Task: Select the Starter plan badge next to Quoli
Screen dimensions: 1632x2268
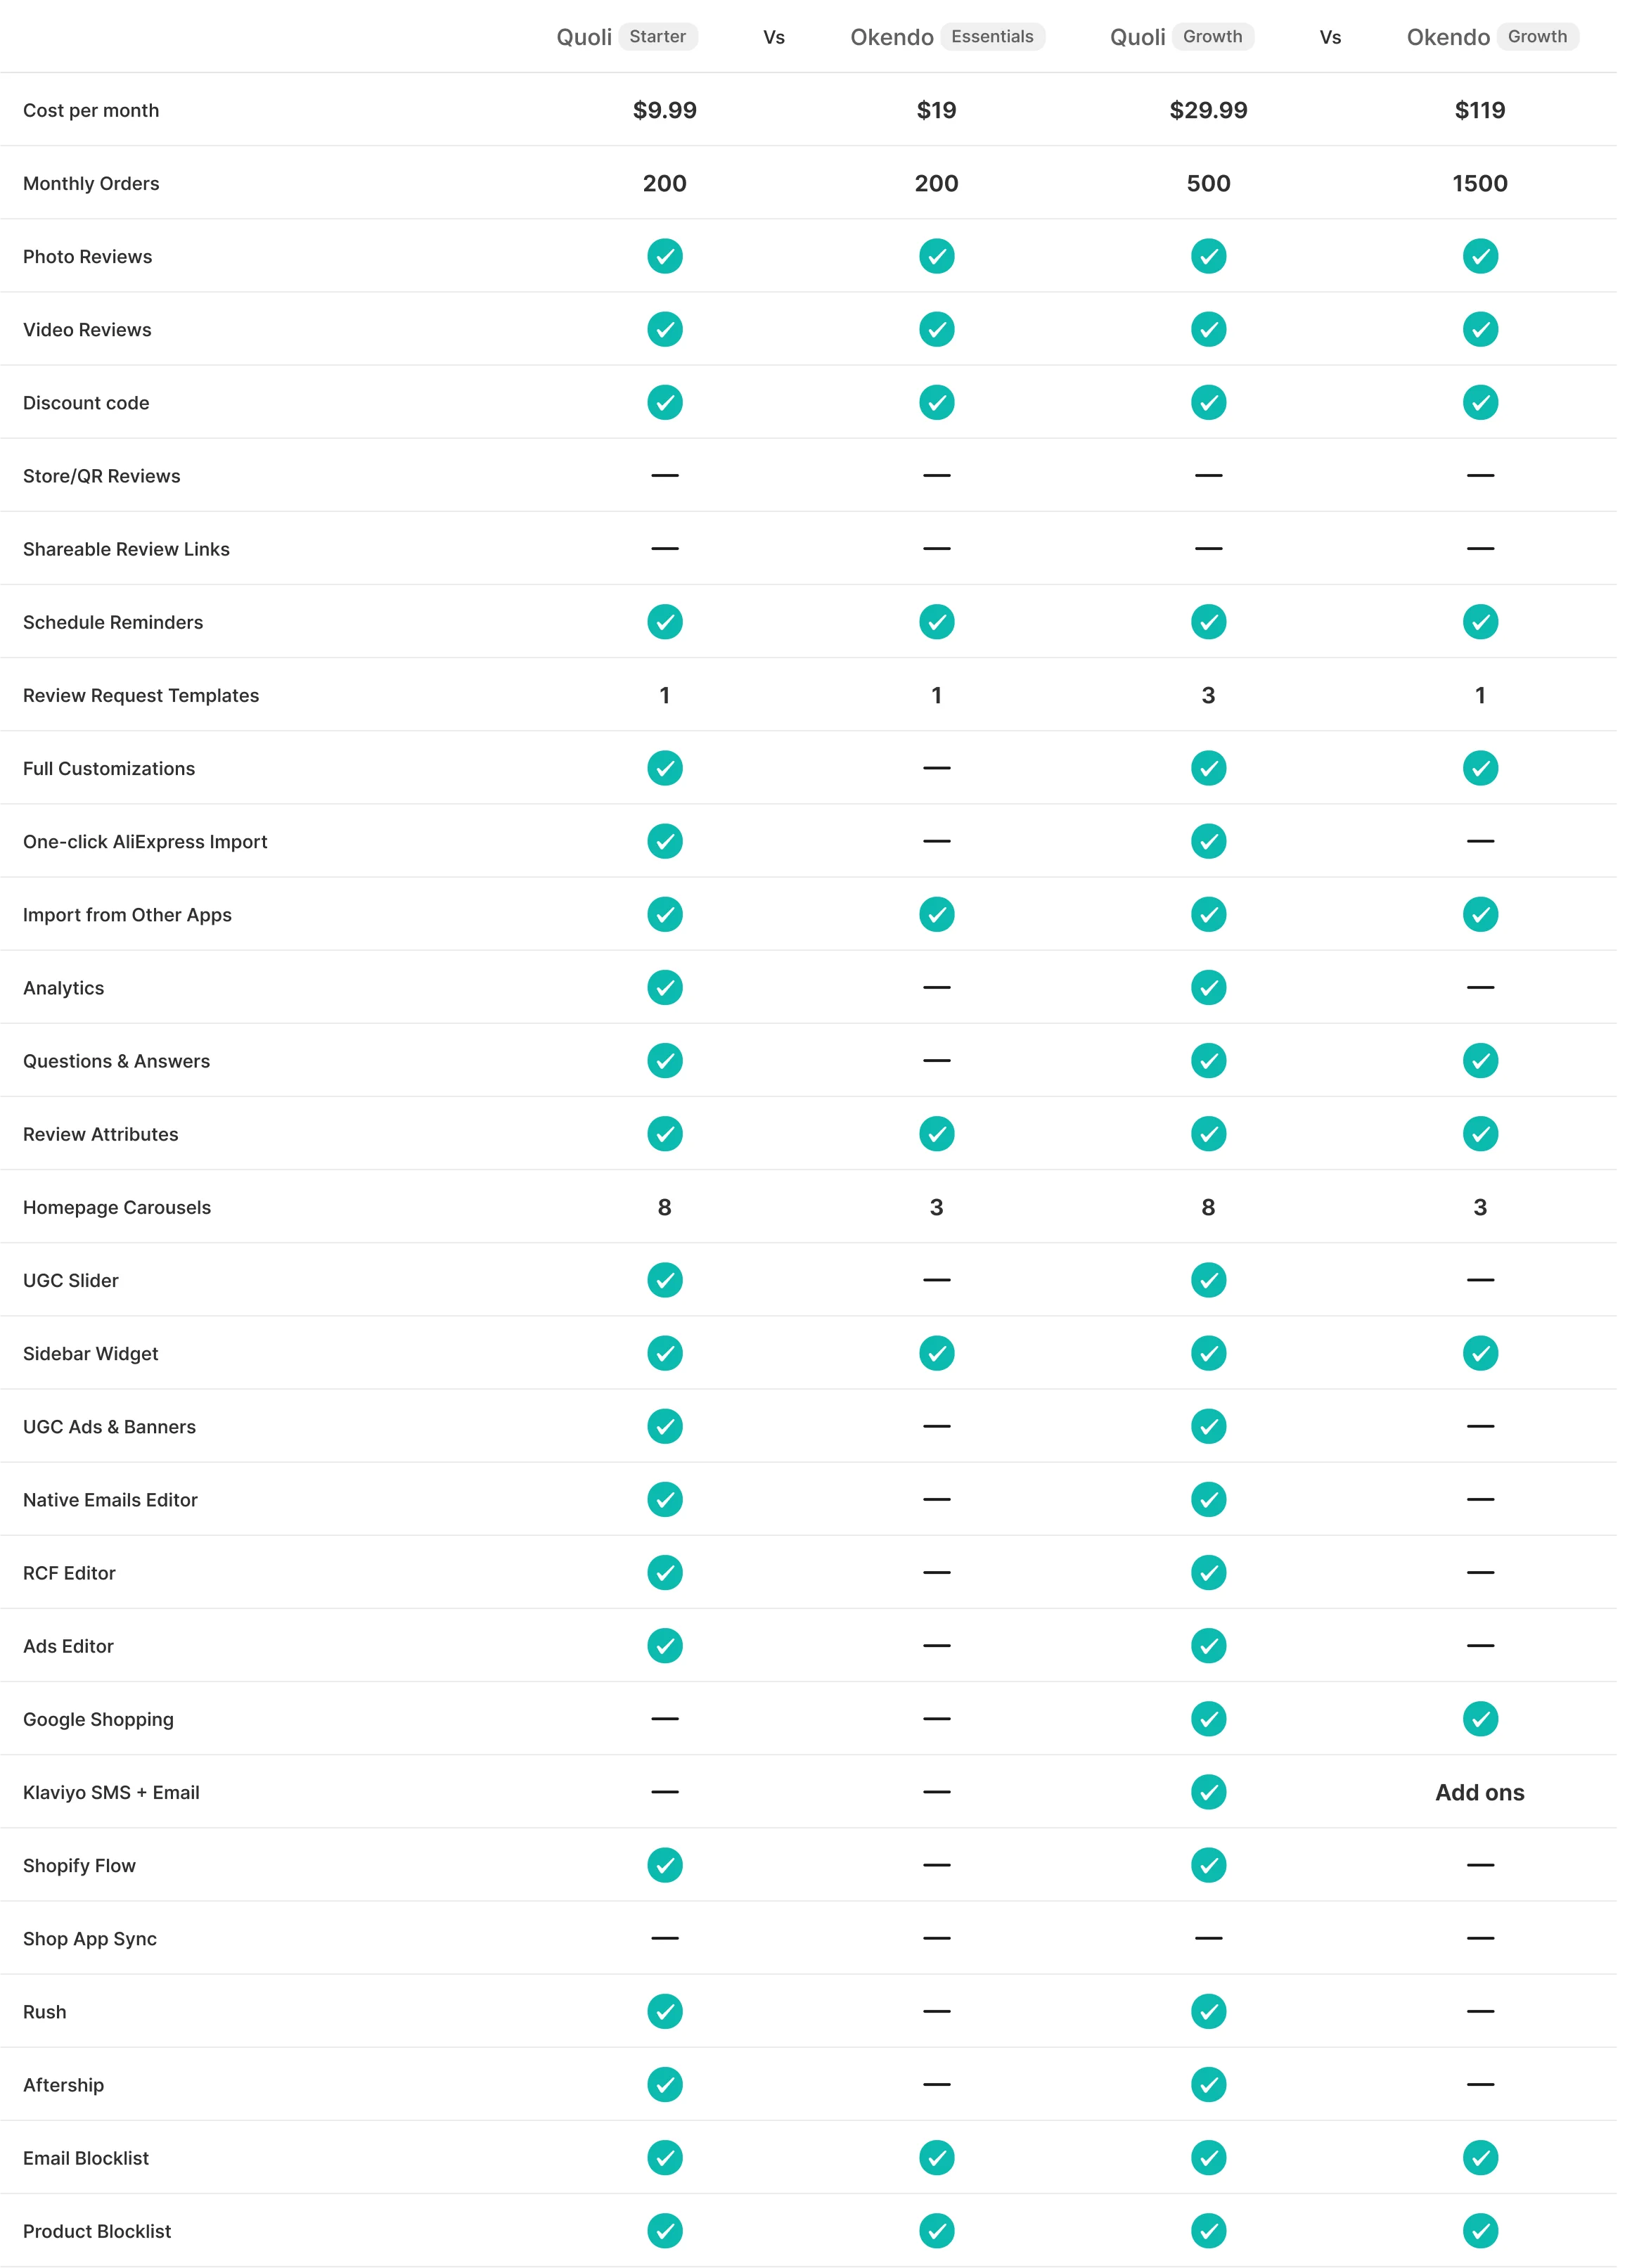Action: (x=657, y=37)
